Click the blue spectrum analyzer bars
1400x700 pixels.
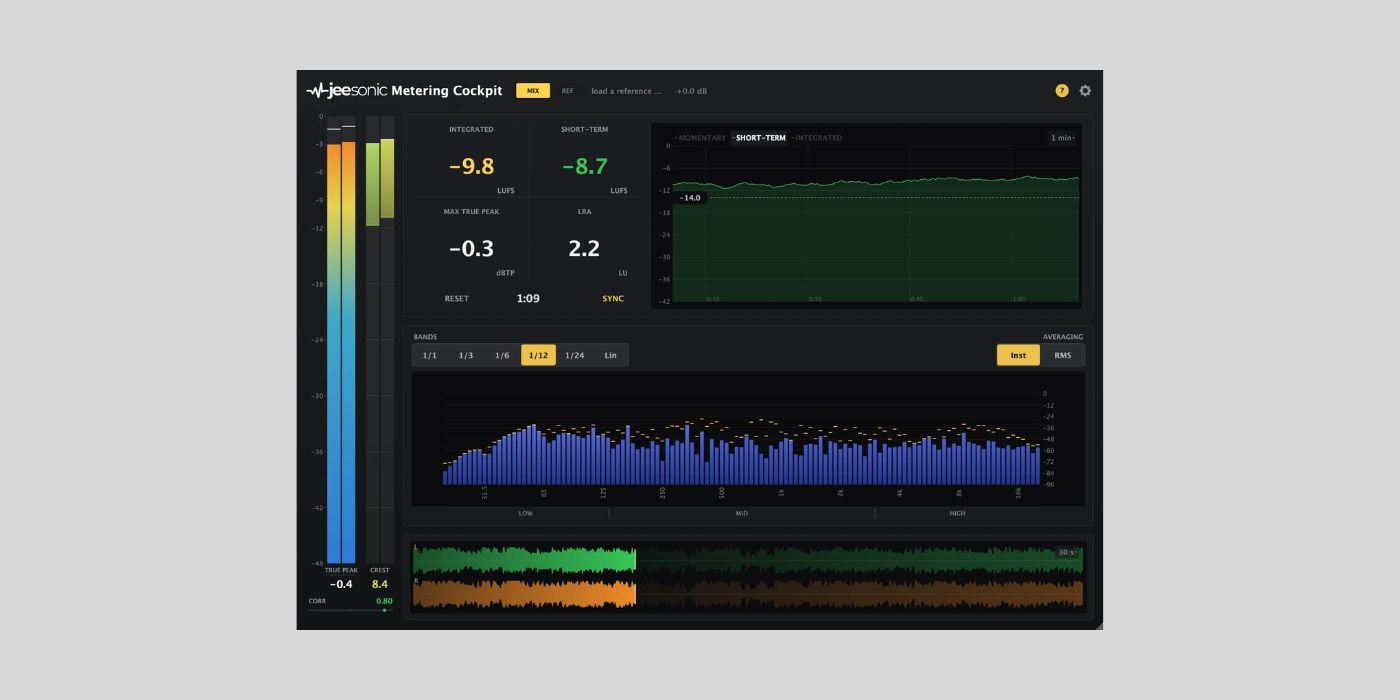click(x=741, y=456)
